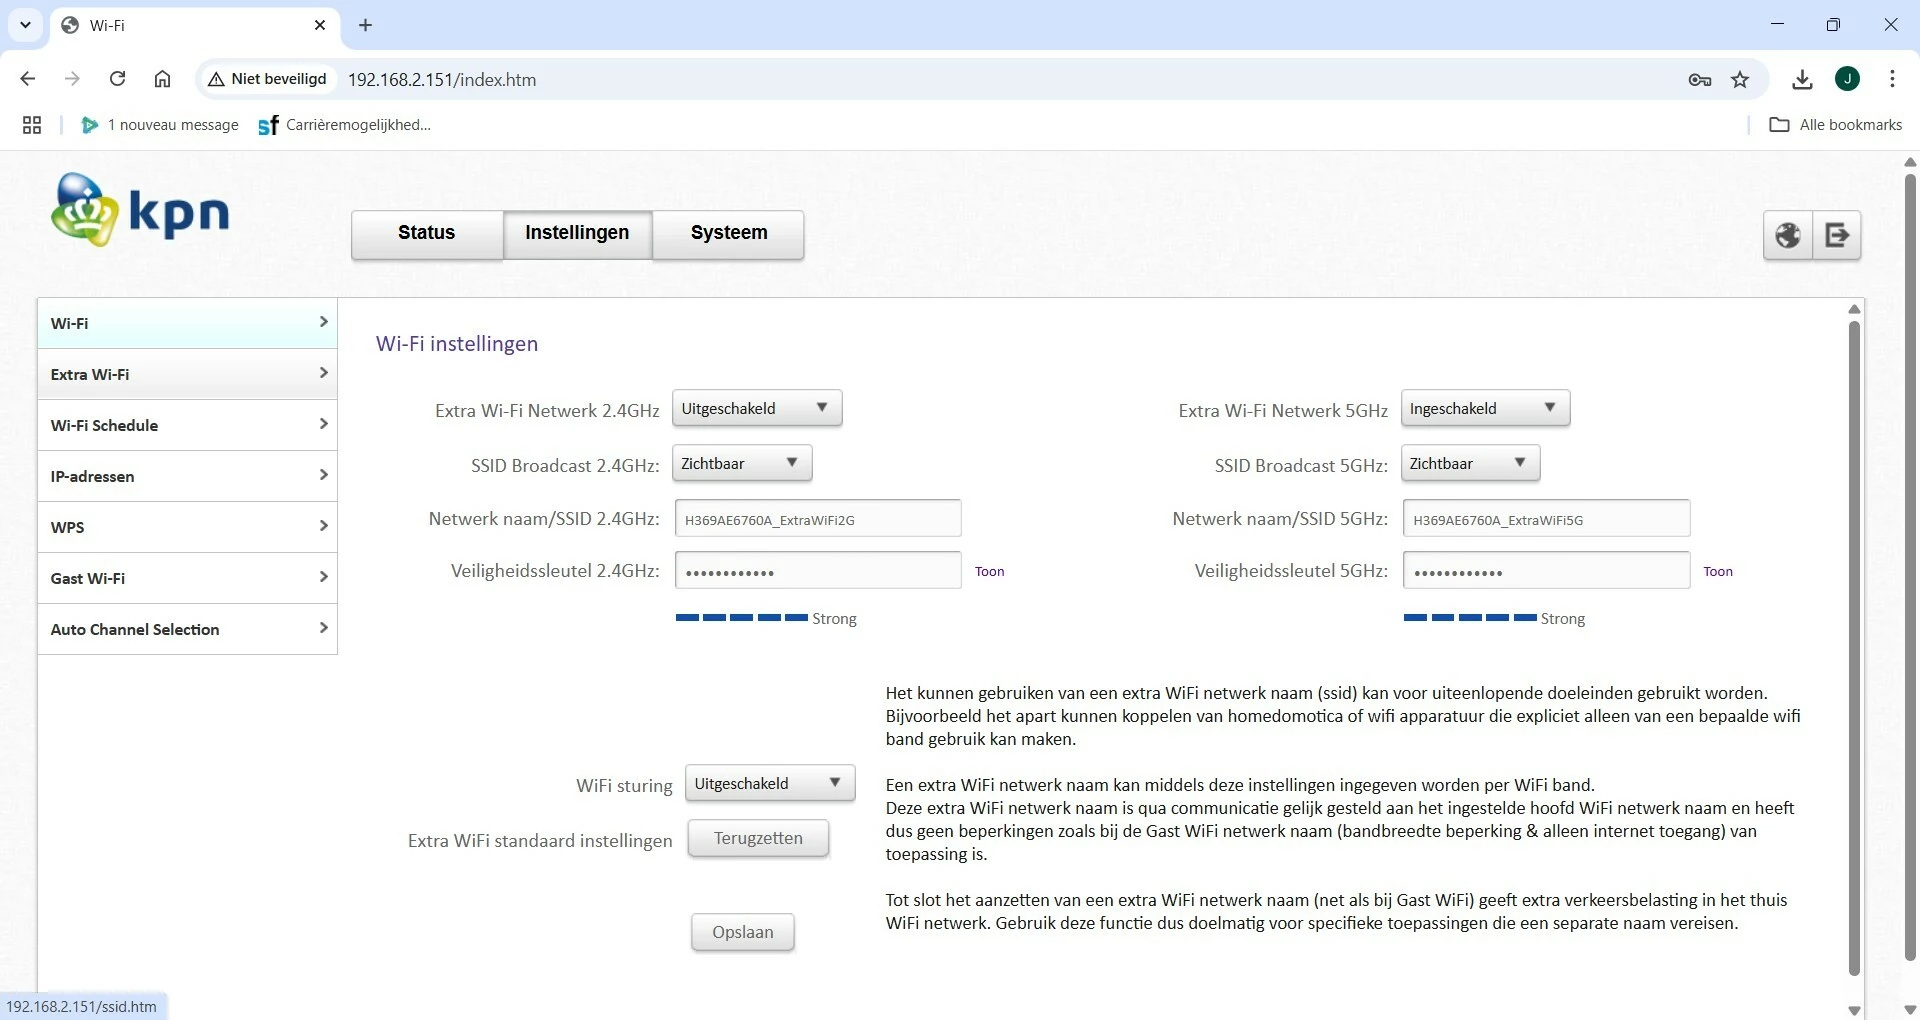
Task: Open Wi-Fi Schedule sidebar item
Action: [x=187, y=425]
